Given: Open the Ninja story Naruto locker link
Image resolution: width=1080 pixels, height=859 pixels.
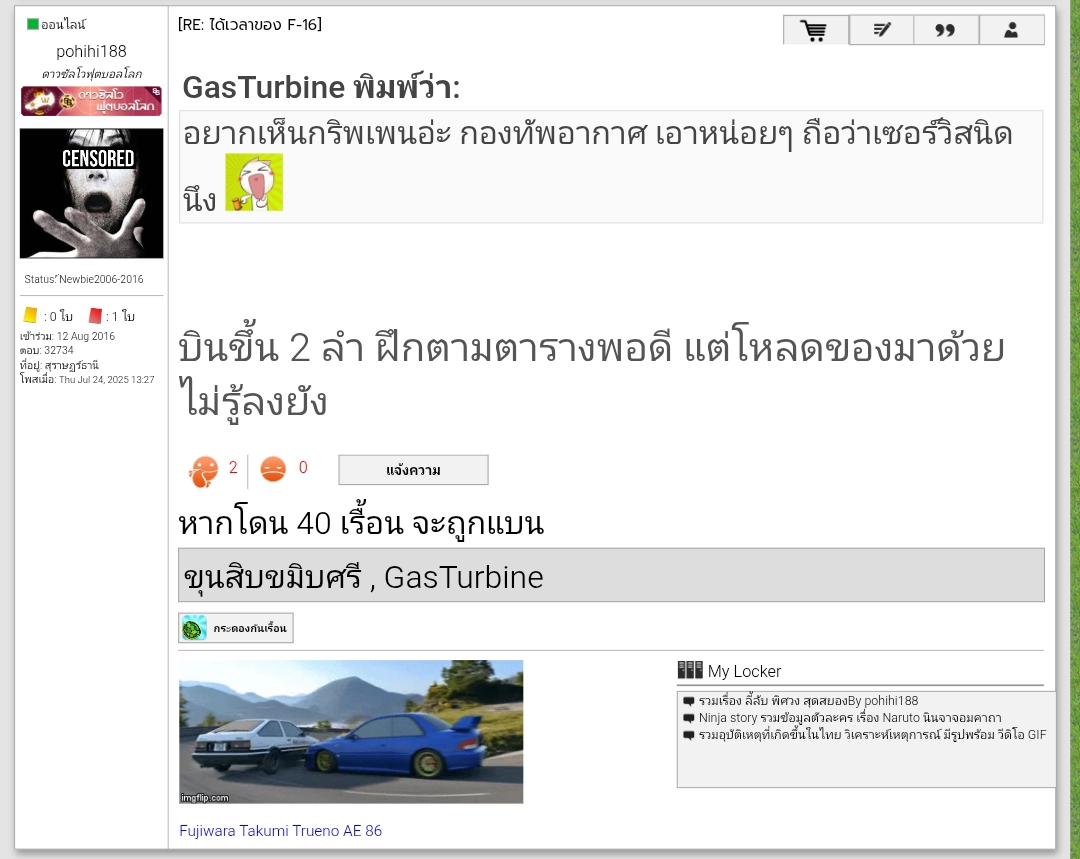Looking at the screenshot, I should (850, 718).
